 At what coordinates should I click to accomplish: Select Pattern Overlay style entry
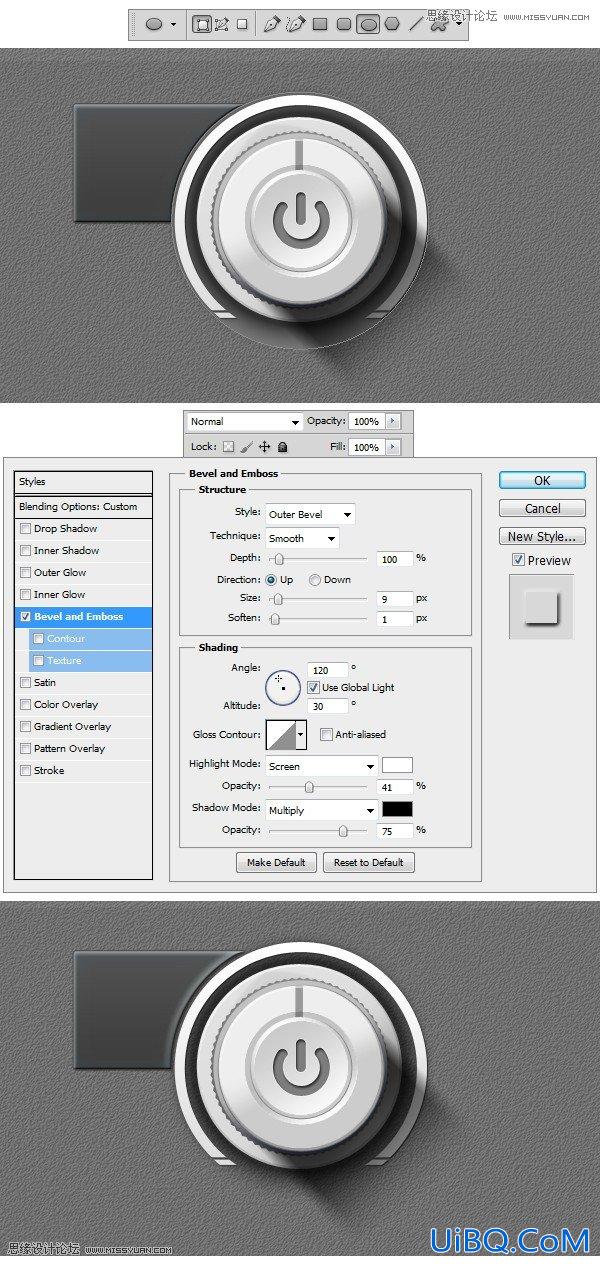point(83,749)
